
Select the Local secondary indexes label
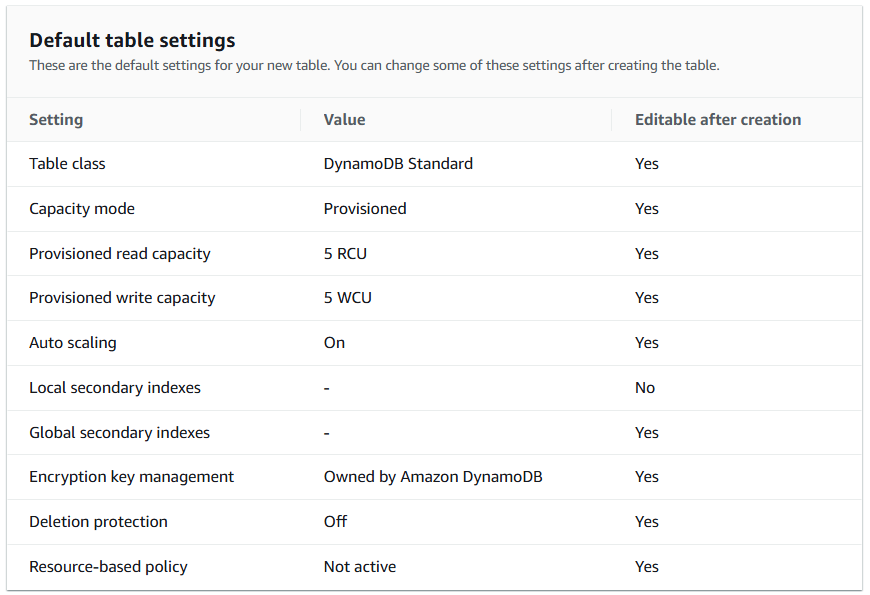(x=113, y=388)
